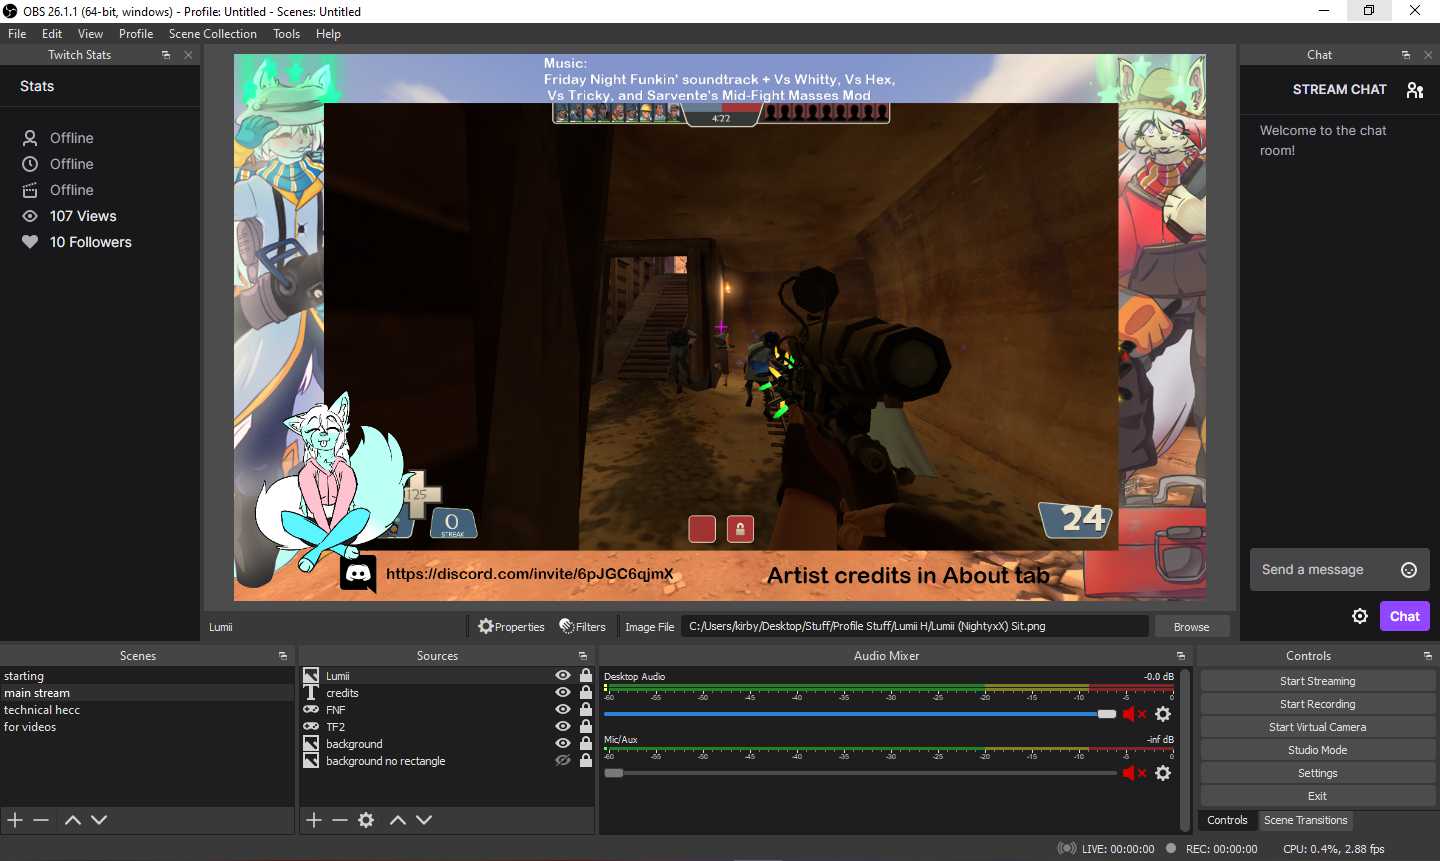
Task: Close the Twitch Stats dock
Action: (x=188, y=55)
